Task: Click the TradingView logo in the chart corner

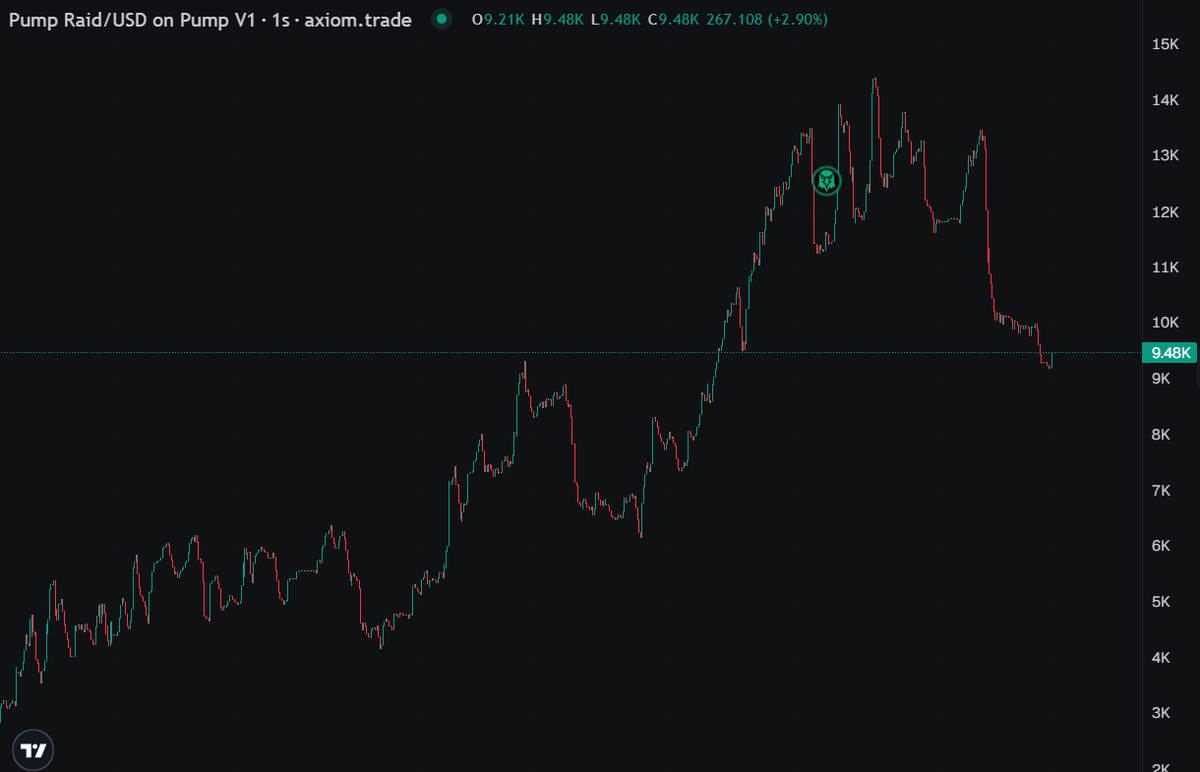Action: 34,750
